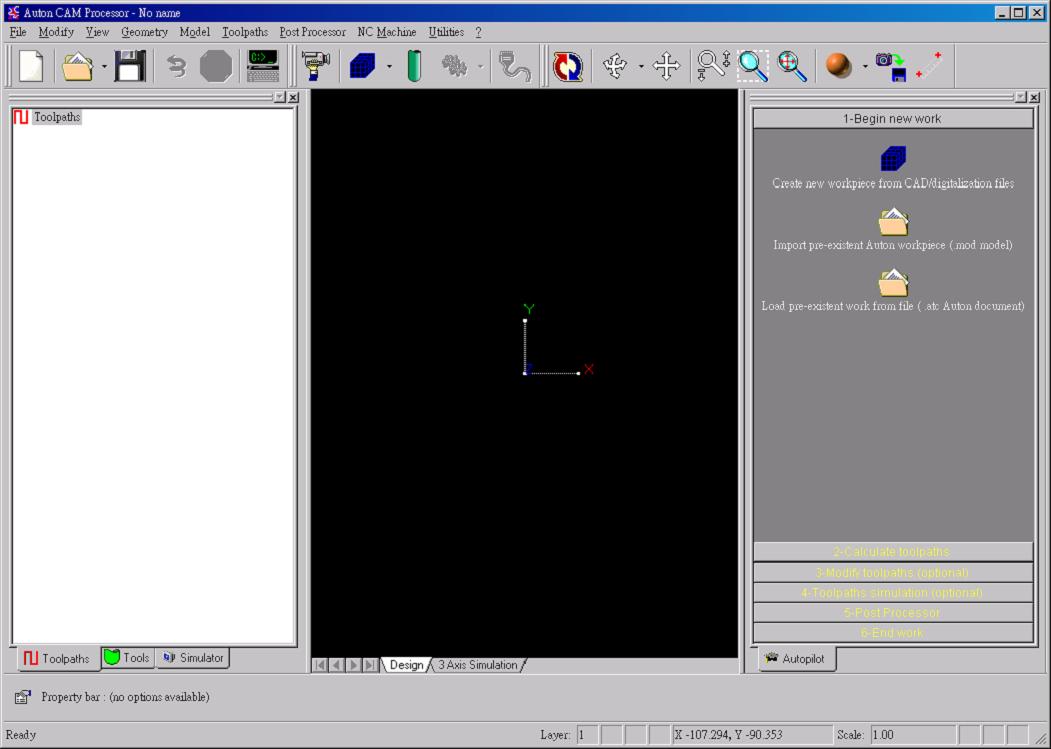Select the Toolpaths root tree item
This screenshot has height=749, width=1051.
click(x=57, y=117)
